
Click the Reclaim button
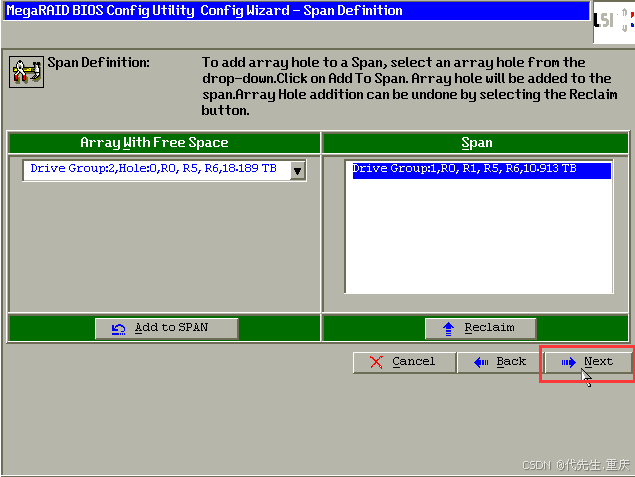pos(481,328)
